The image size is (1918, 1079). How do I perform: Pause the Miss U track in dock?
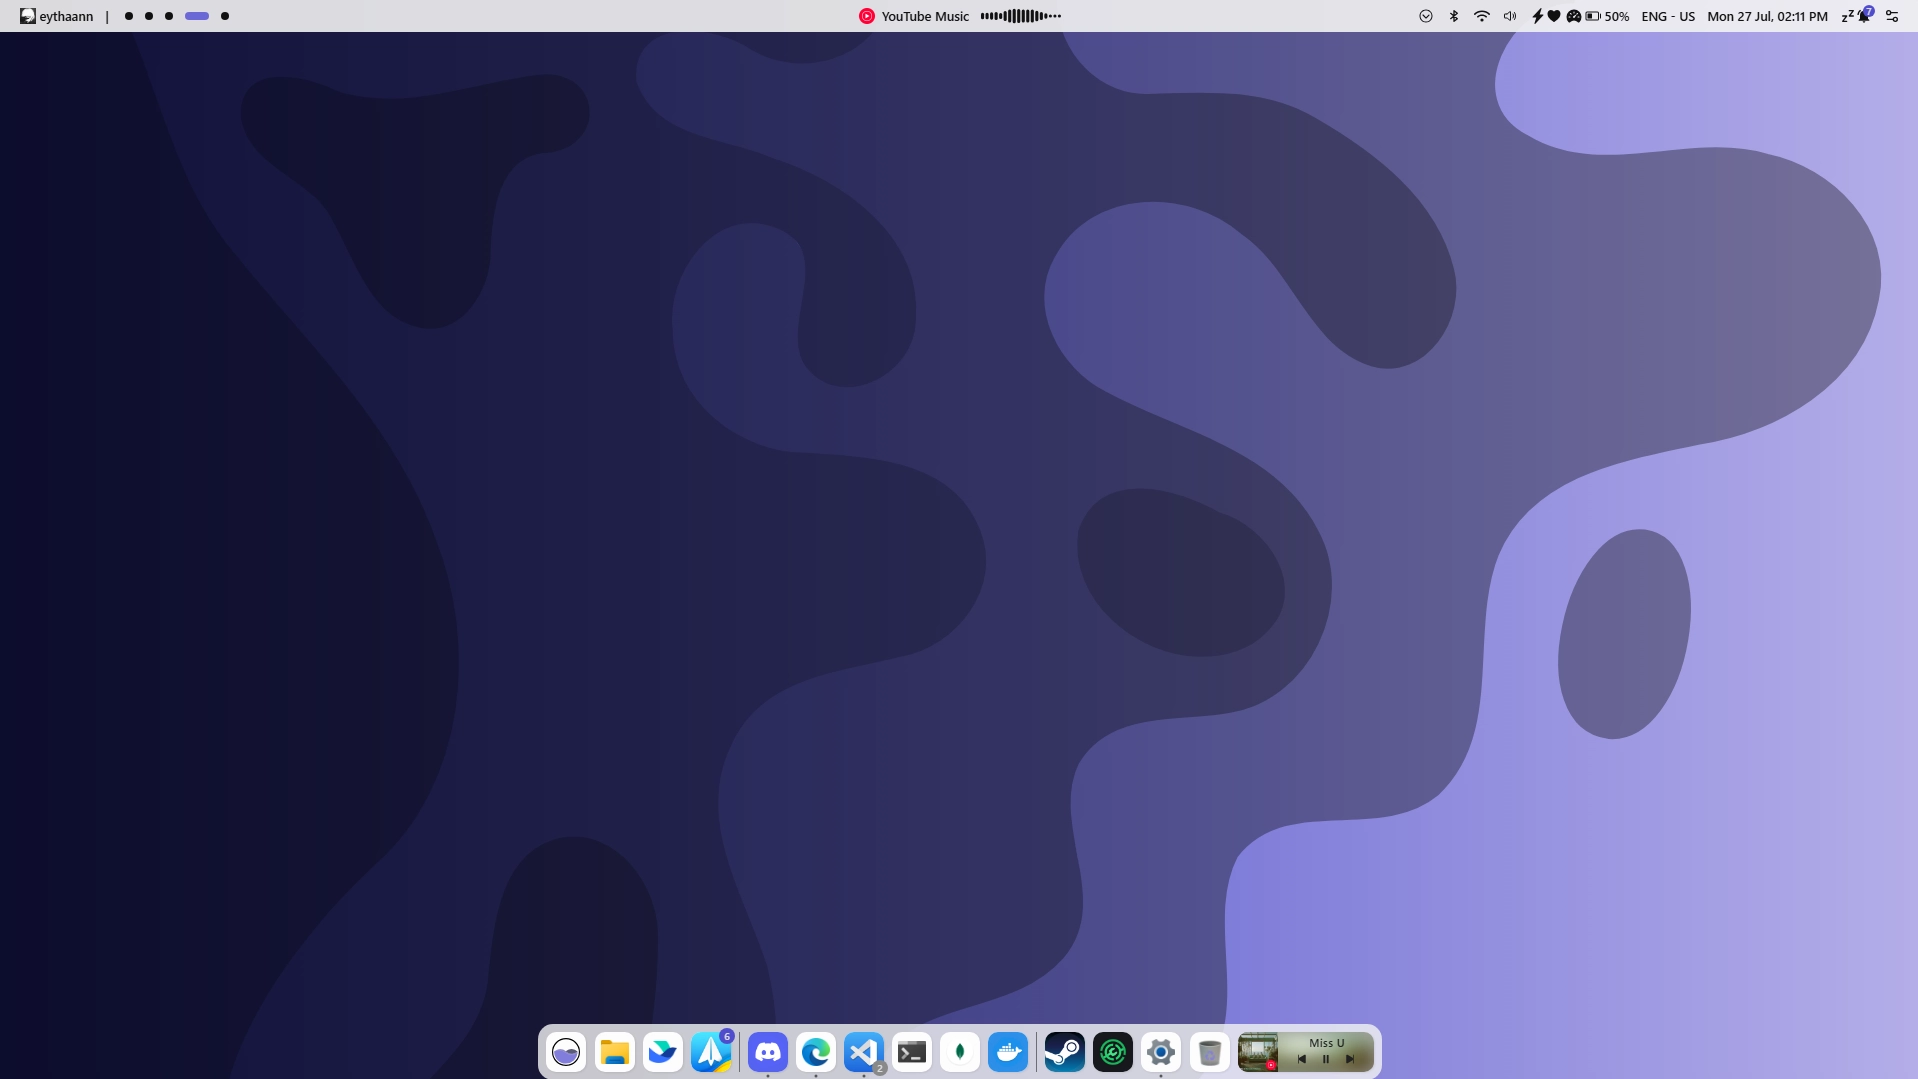tap(1326, 1059)
